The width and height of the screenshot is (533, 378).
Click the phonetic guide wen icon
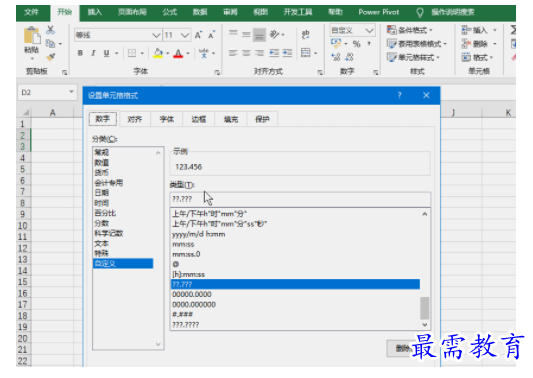tap(204, 53)
